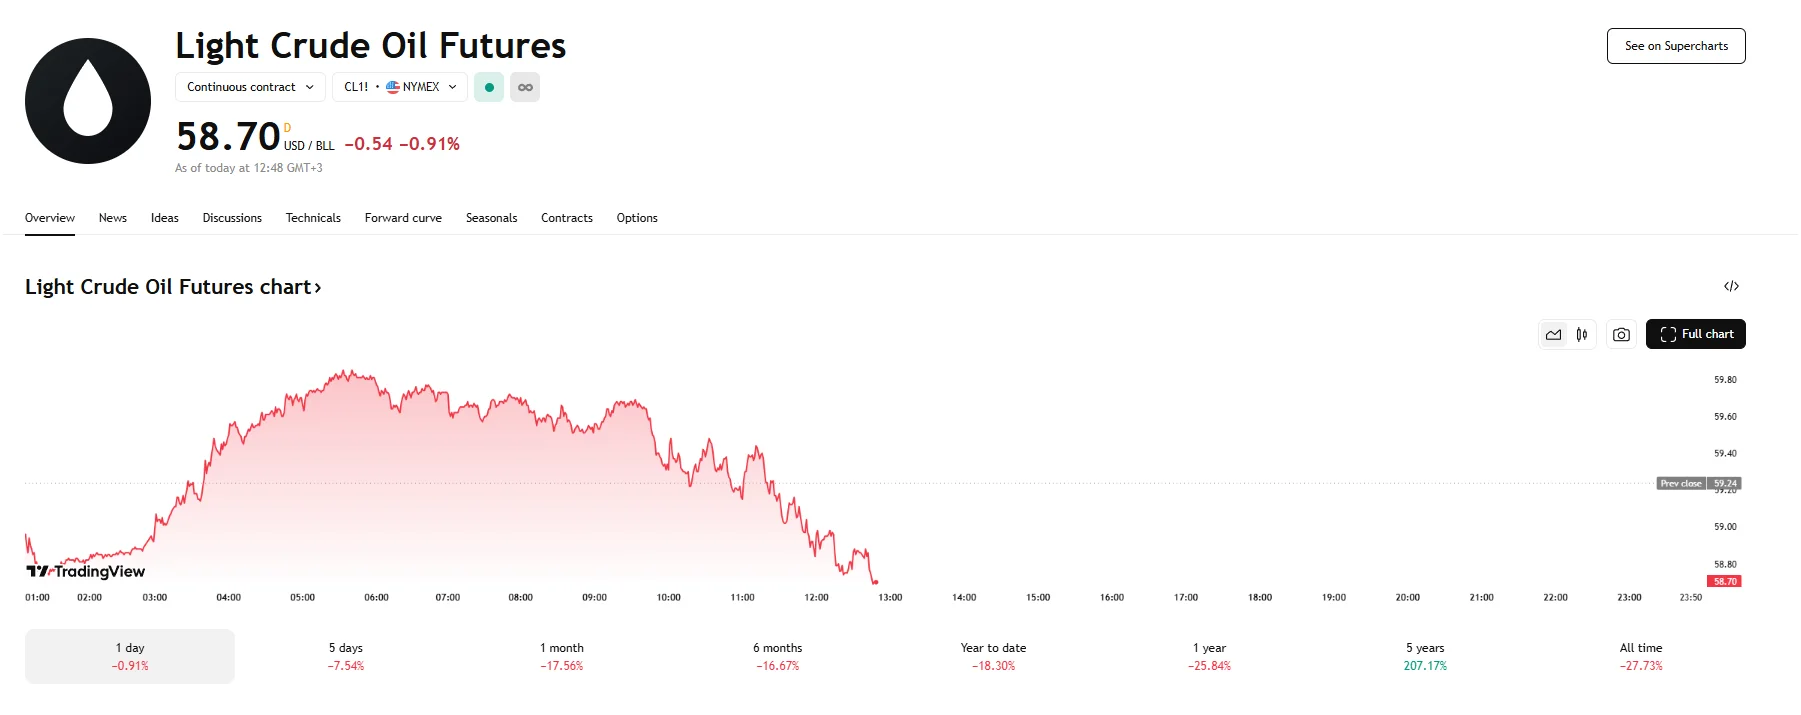
Task: Switch to the News tab
Action: pyautogui.click(x=112, y=218)
